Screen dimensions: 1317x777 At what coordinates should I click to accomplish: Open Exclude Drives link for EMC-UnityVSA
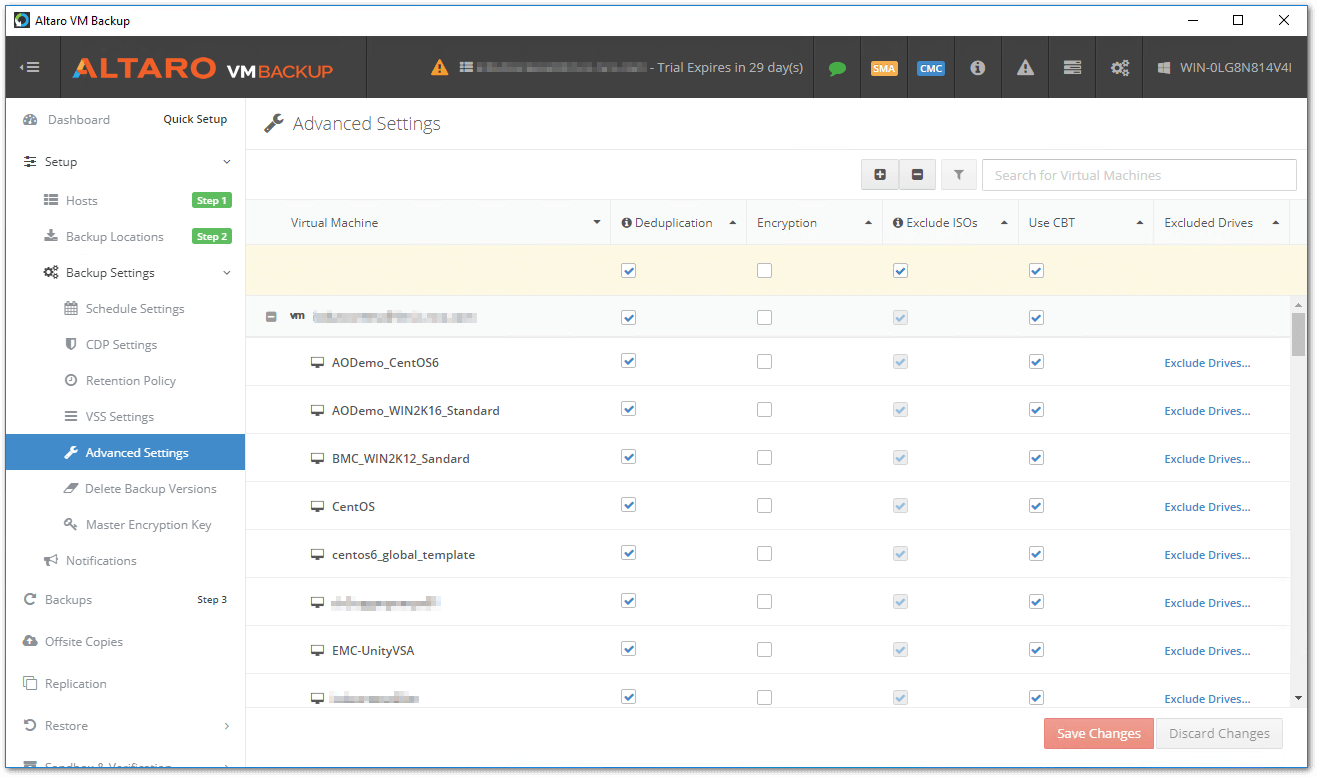point(1207,651)
